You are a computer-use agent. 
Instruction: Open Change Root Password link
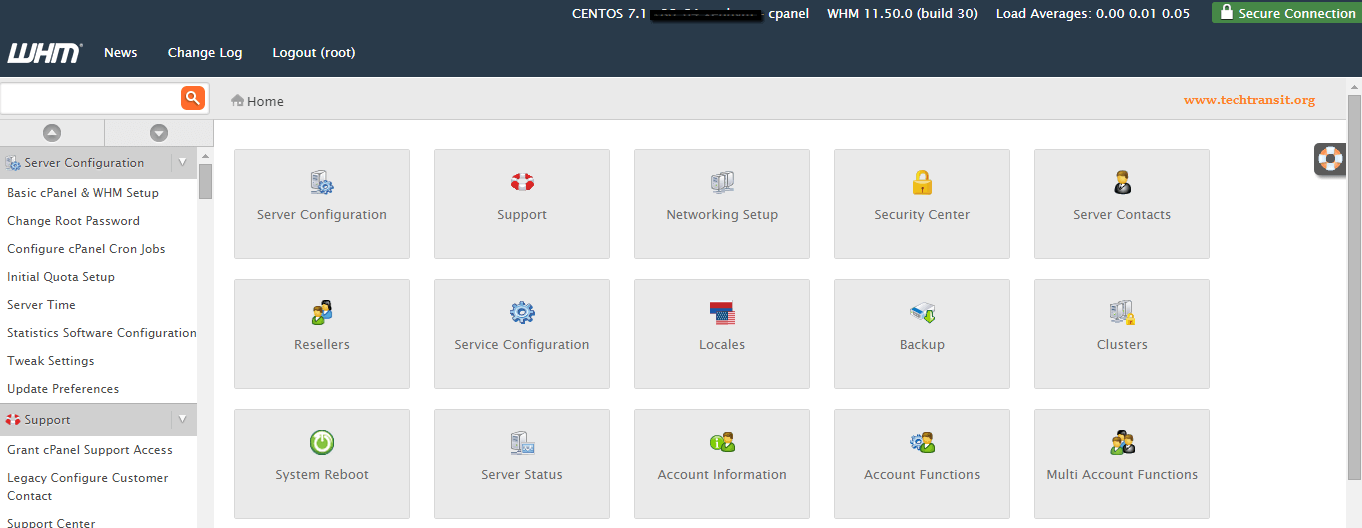click(73, 221)
